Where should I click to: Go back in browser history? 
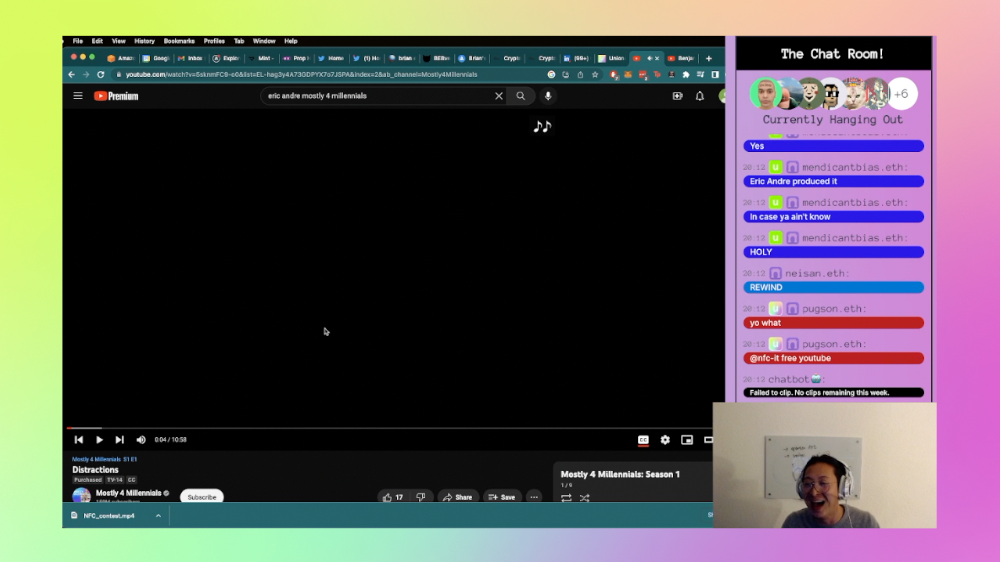point(71,75)
